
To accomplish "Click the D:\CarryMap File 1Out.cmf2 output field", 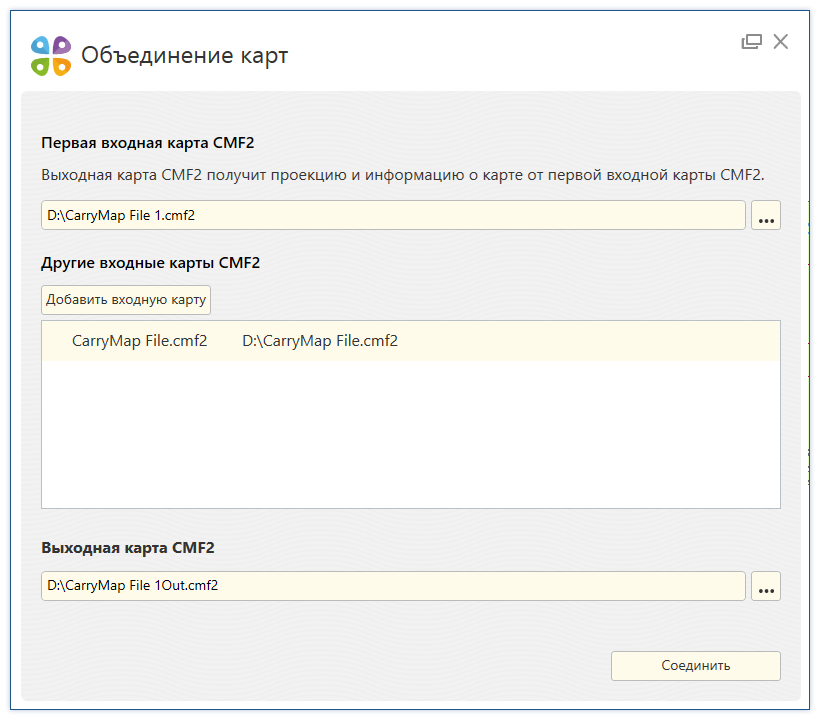I will (x=393, y=586).
